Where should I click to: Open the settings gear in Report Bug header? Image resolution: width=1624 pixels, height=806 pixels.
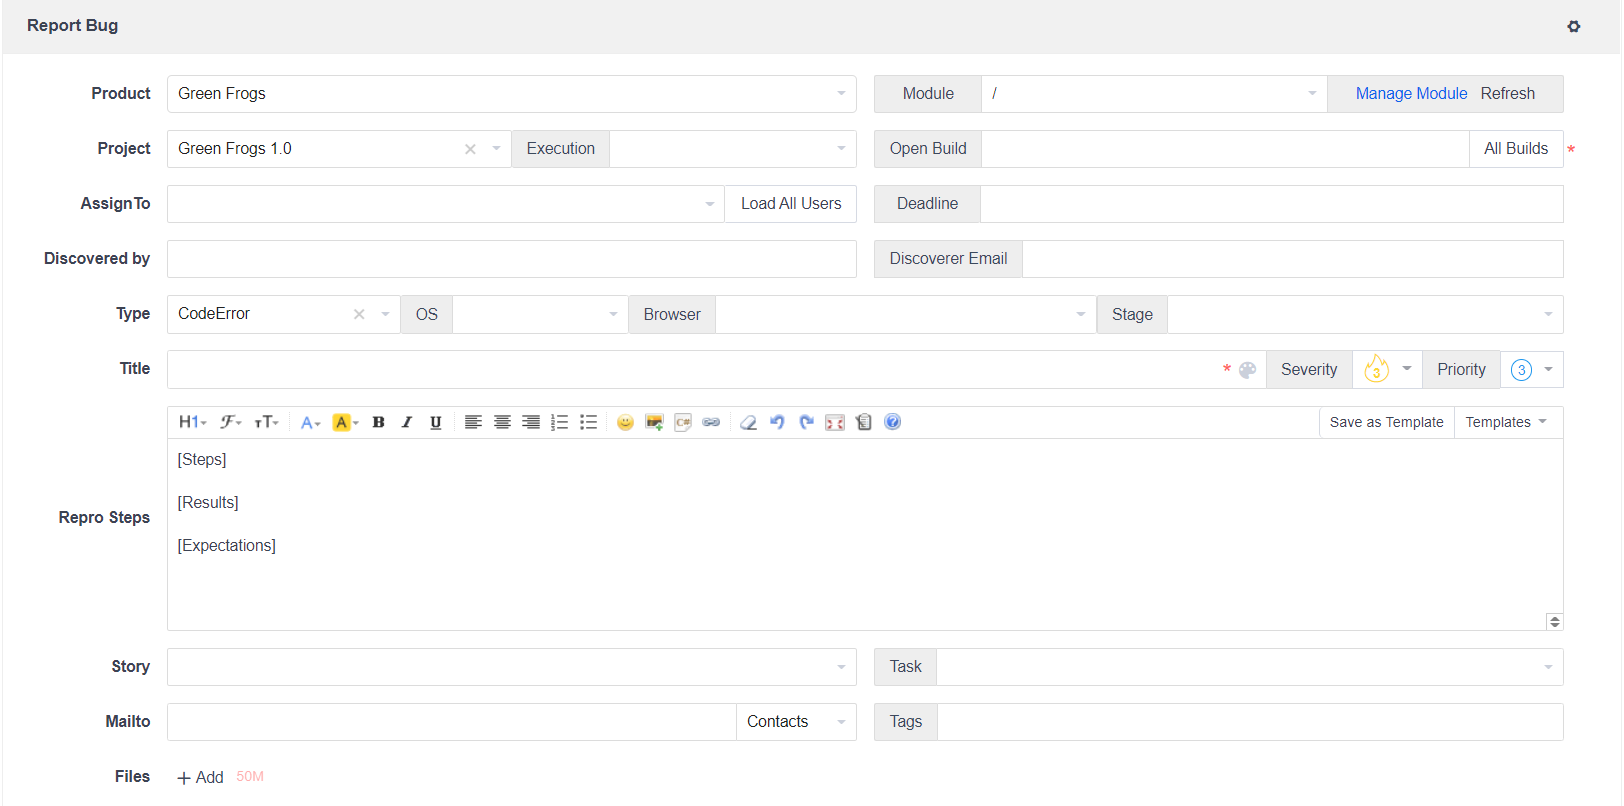click(1573, 26)
